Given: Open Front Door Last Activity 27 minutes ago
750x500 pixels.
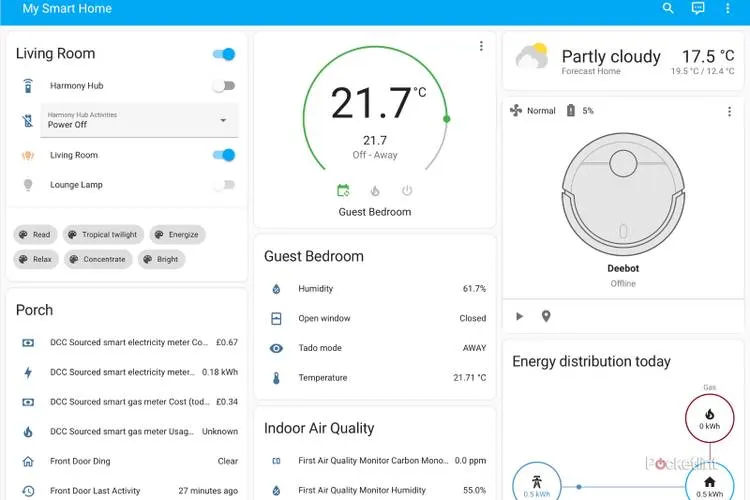Looking at the screenshot, I should tap(127, 490).
